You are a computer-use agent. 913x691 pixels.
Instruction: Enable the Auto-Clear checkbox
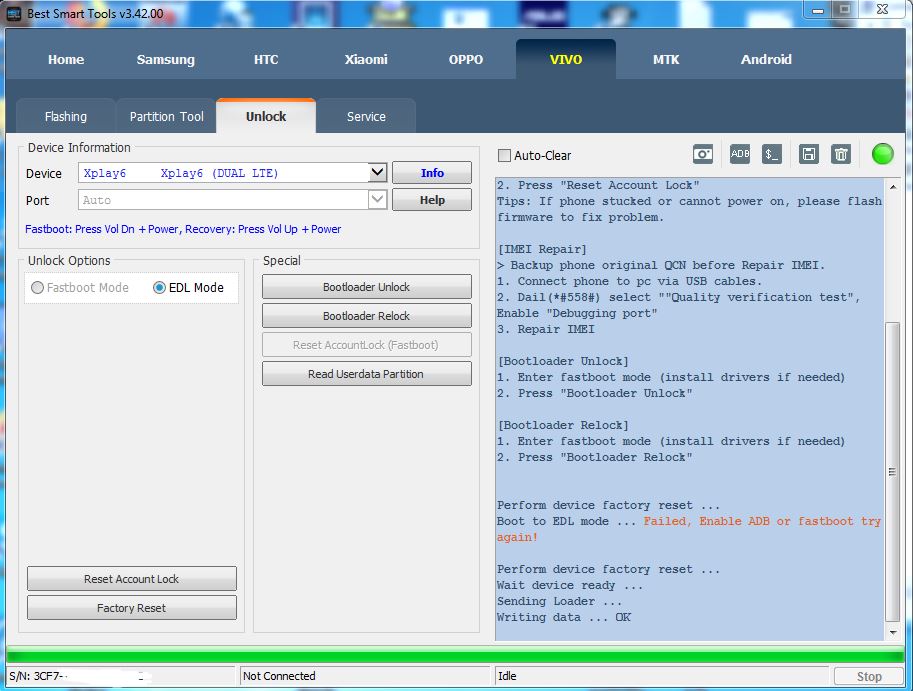tap(504, 155)
